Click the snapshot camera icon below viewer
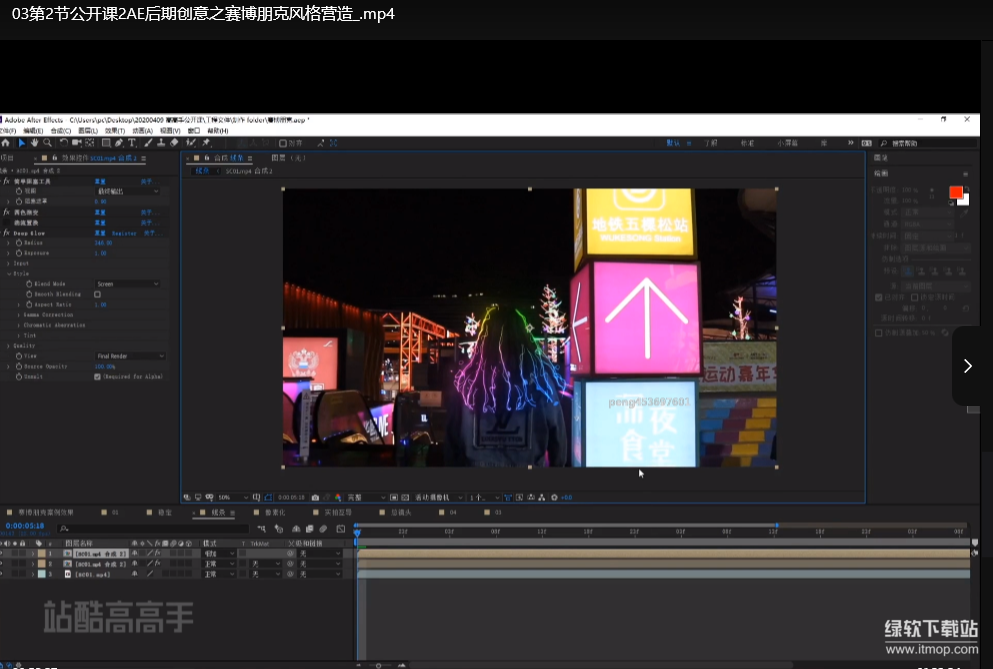This screenshot has width=993, height=669. pyautogui.click(x=315, y=497)
